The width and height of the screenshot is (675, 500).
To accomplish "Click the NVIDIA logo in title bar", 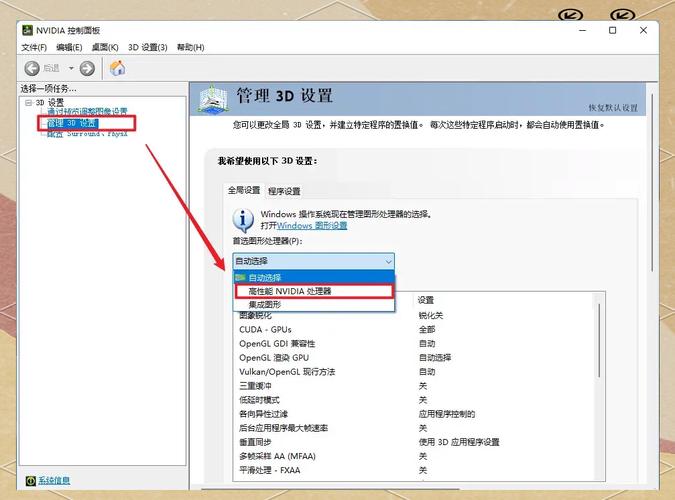I will click(27, 30).
